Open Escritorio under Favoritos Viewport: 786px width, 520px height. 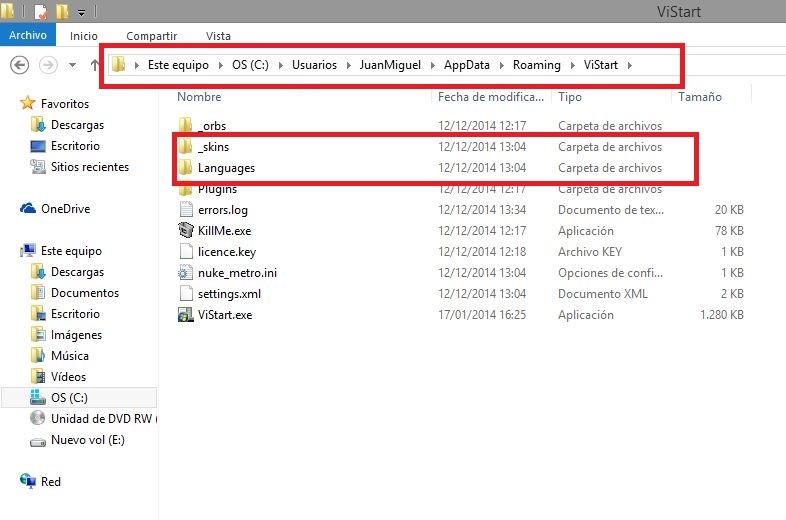coord(75,146)
